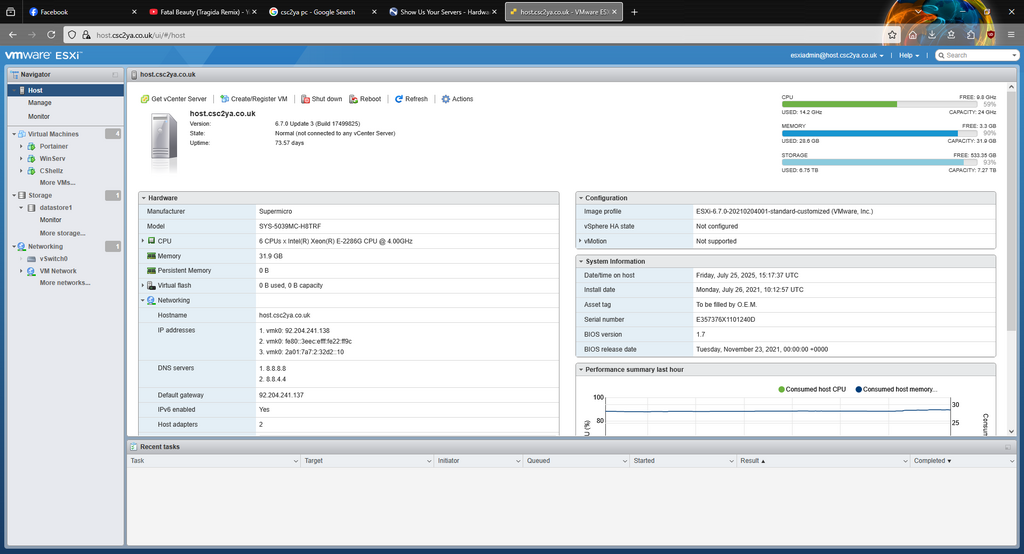The image size is (1024, 554).
Task: Click the datastore1 disk icon
Action: [x=31, y=208]
